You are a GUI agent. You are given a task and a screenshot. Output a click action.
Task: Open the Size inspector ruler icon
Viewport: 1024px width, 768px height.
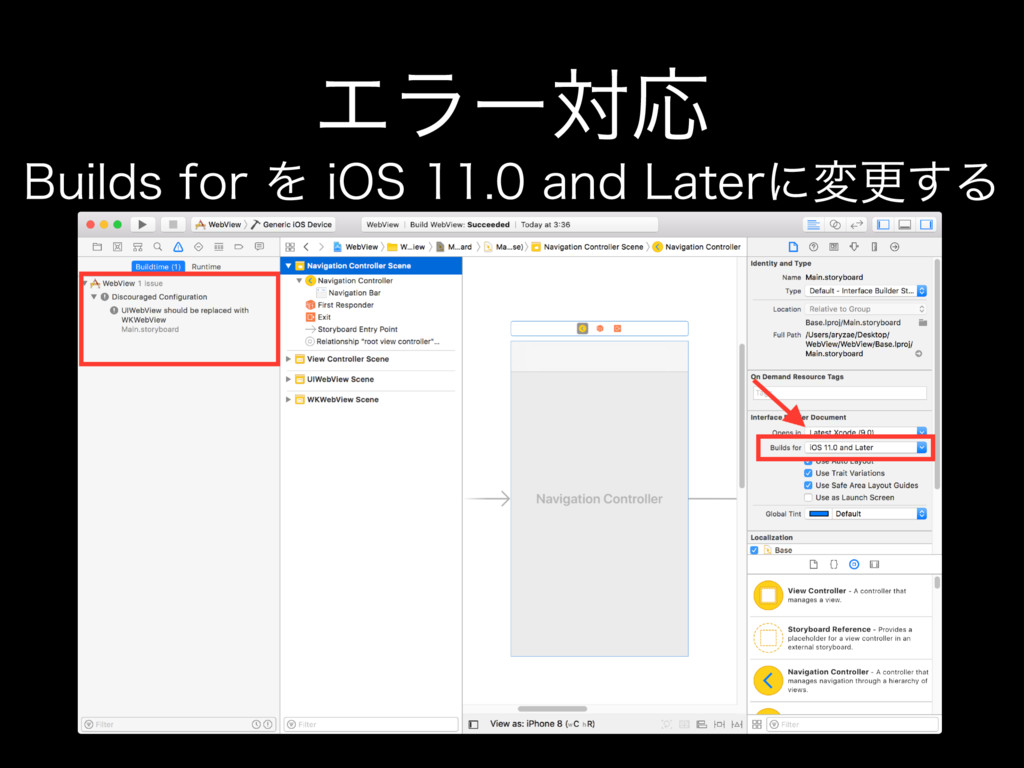(874, 247)
